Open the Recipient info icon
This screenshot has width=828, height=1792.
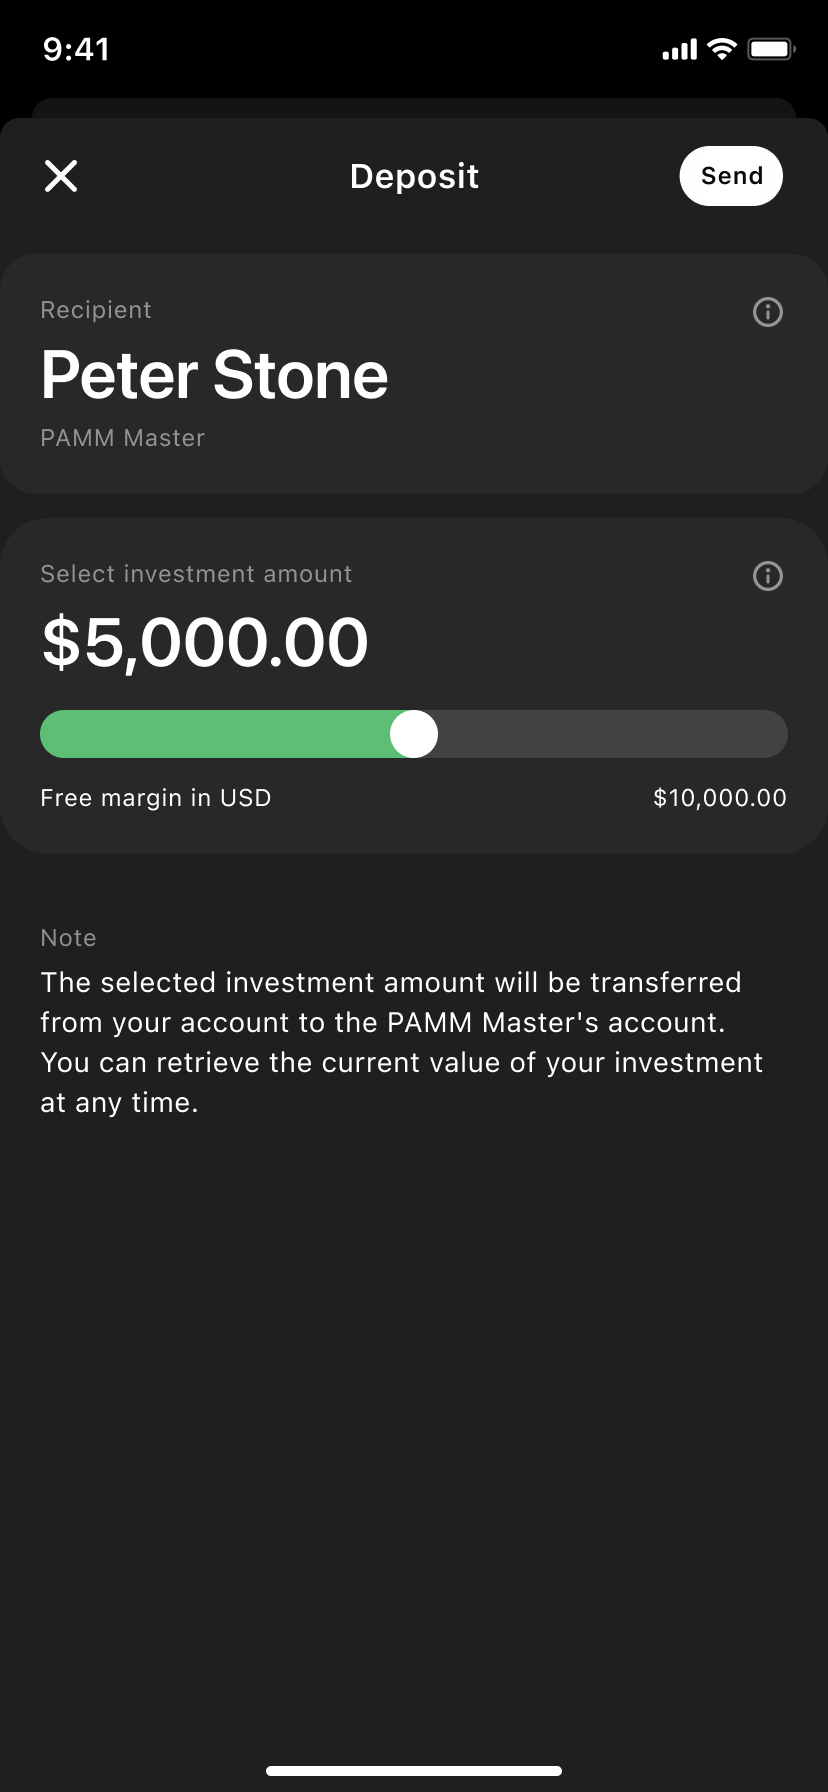(x=767, y=312)
